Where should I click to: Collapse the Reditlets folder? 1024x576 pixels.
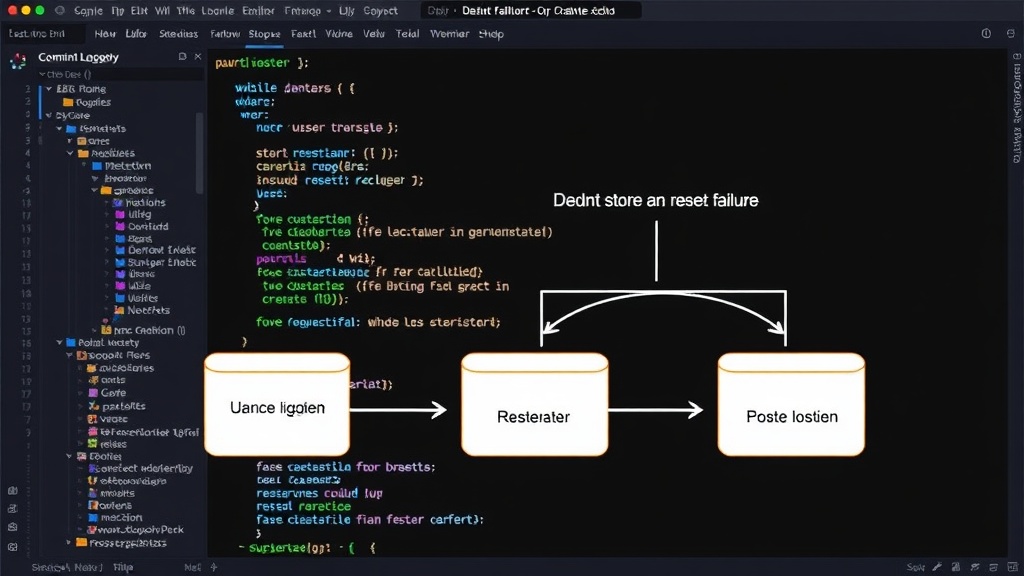70,153
